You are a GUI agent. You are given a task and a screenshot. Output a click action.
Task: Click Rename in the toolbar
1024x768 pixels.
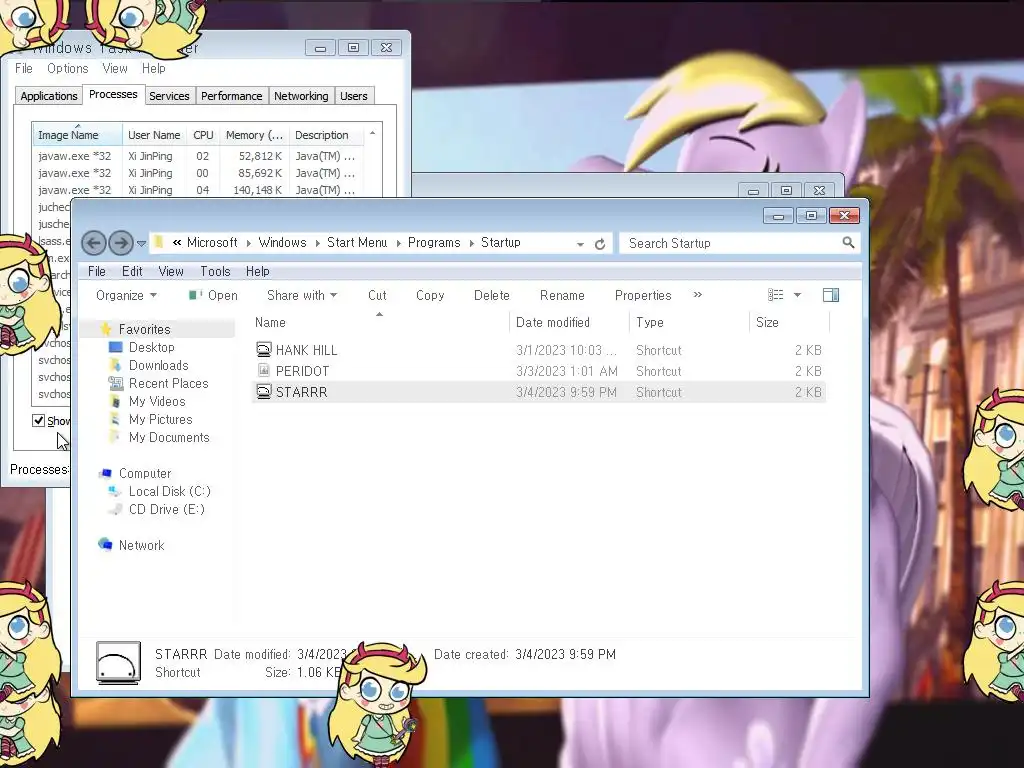pos(562,295)
